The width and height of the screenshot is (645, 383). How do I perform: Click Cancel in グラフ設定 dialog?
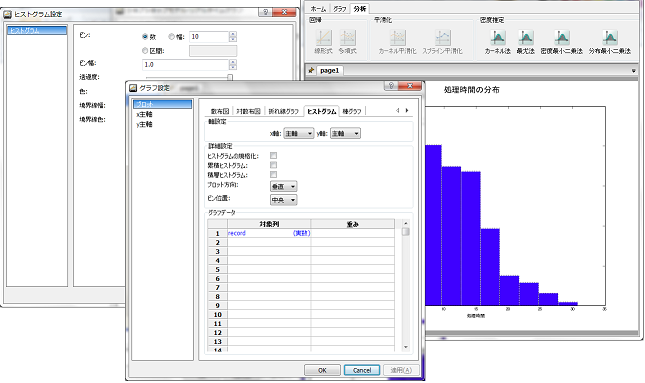point(362,370)
